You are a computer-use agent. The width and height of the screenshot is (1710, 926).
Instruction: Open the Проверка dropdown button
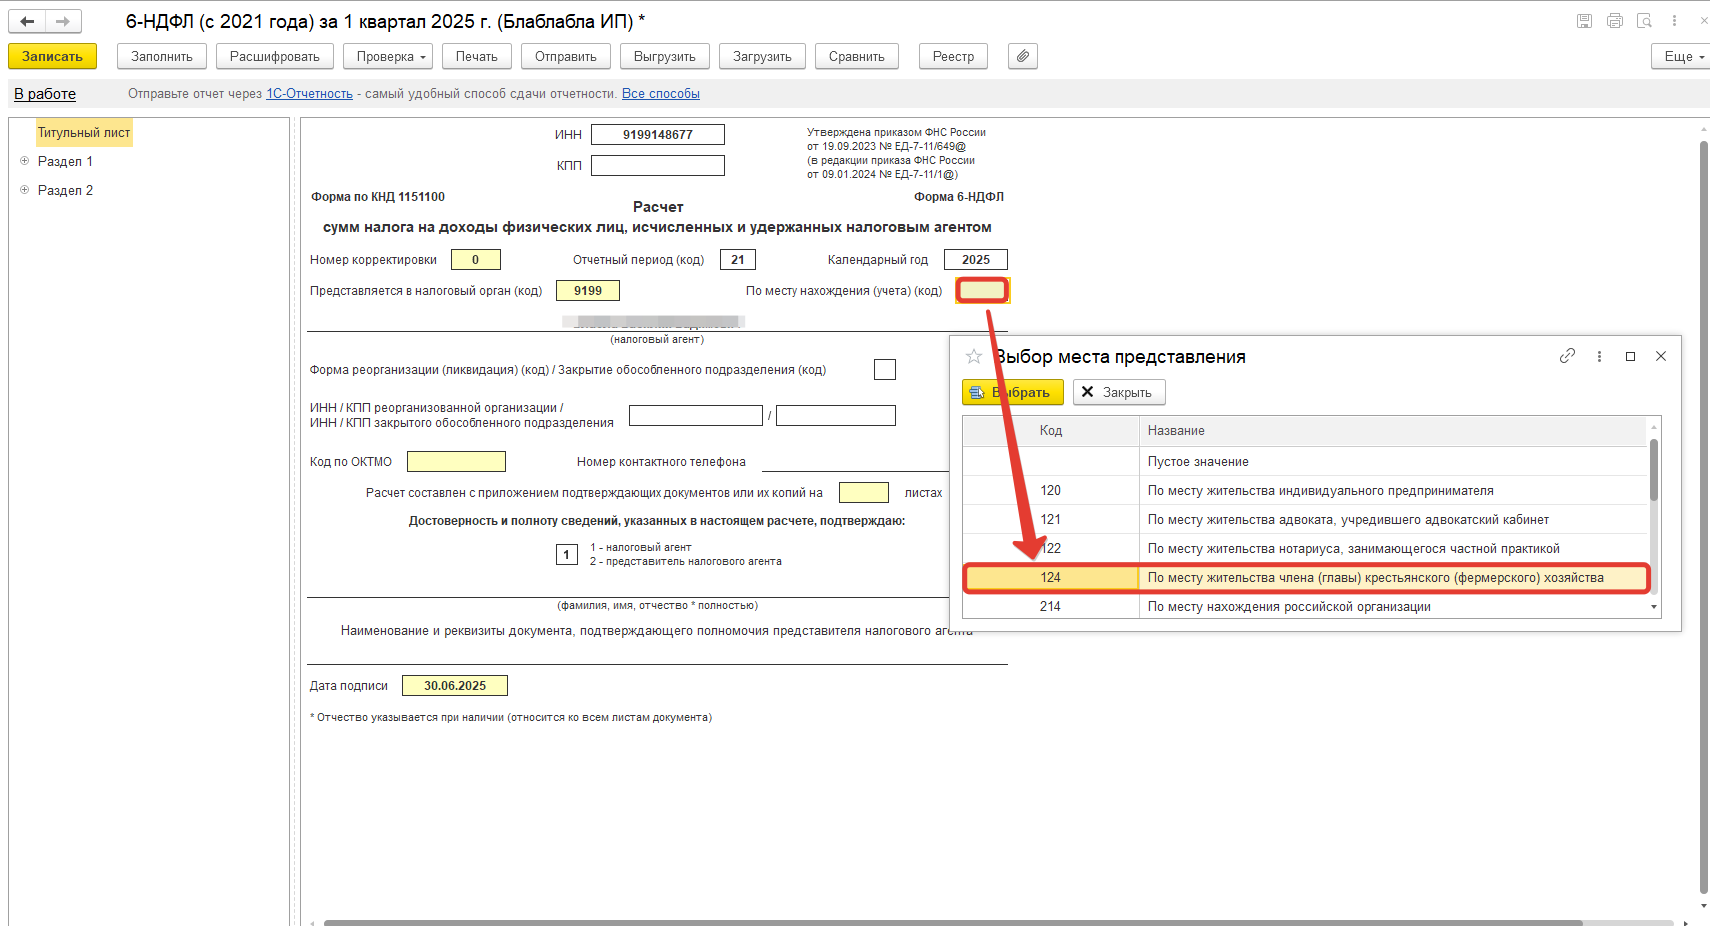coord(387,57)
